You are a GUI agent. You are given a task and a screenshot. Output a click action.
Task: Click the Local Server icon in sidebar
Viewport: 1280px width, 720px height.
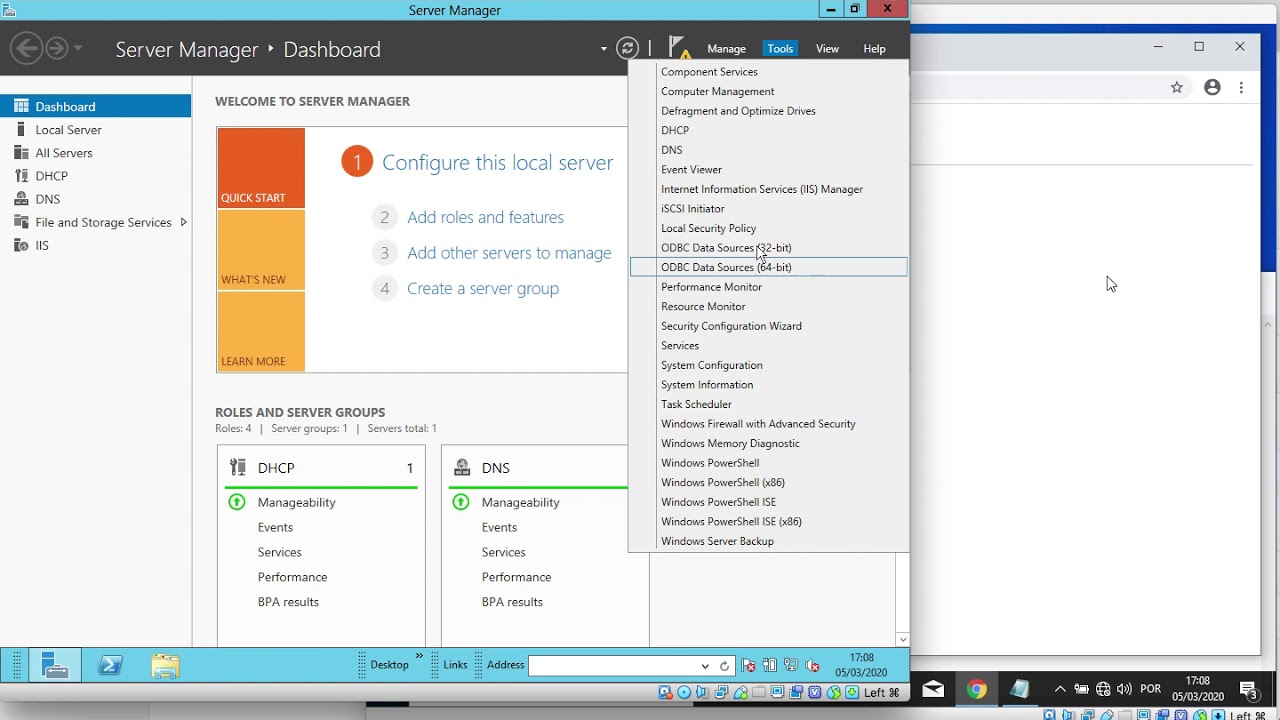pyautogui.click(x=21, y=129)
